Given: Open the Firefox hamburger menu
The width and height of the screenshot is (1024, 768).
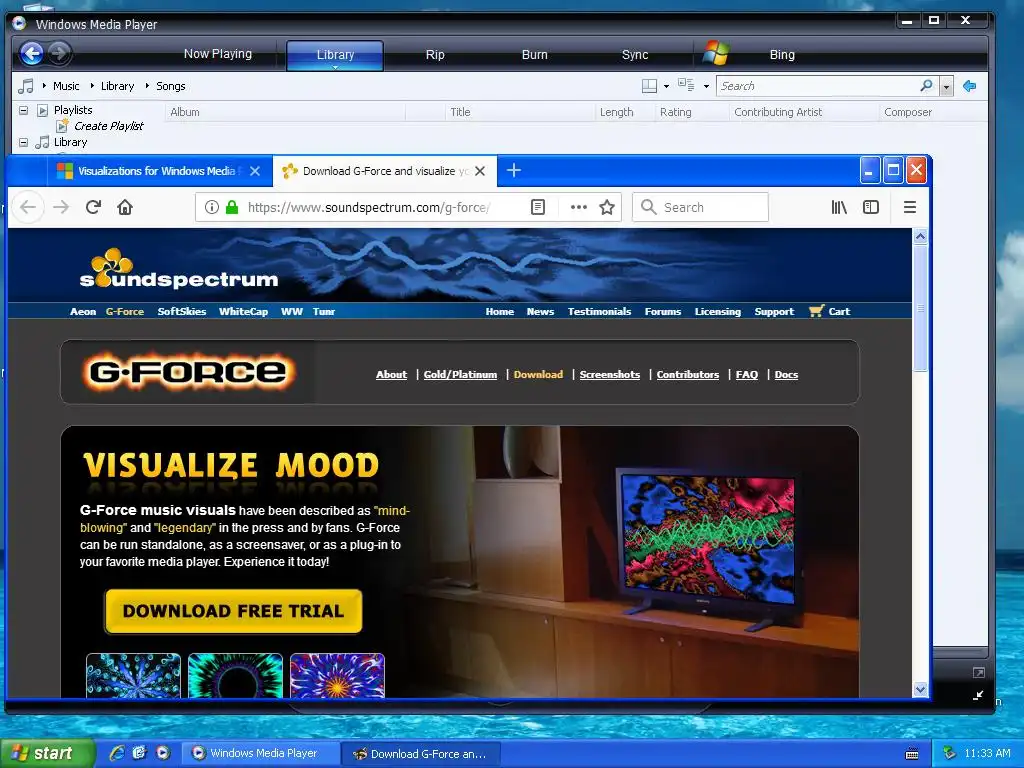Looking at the screenshot, I should 910,207.
